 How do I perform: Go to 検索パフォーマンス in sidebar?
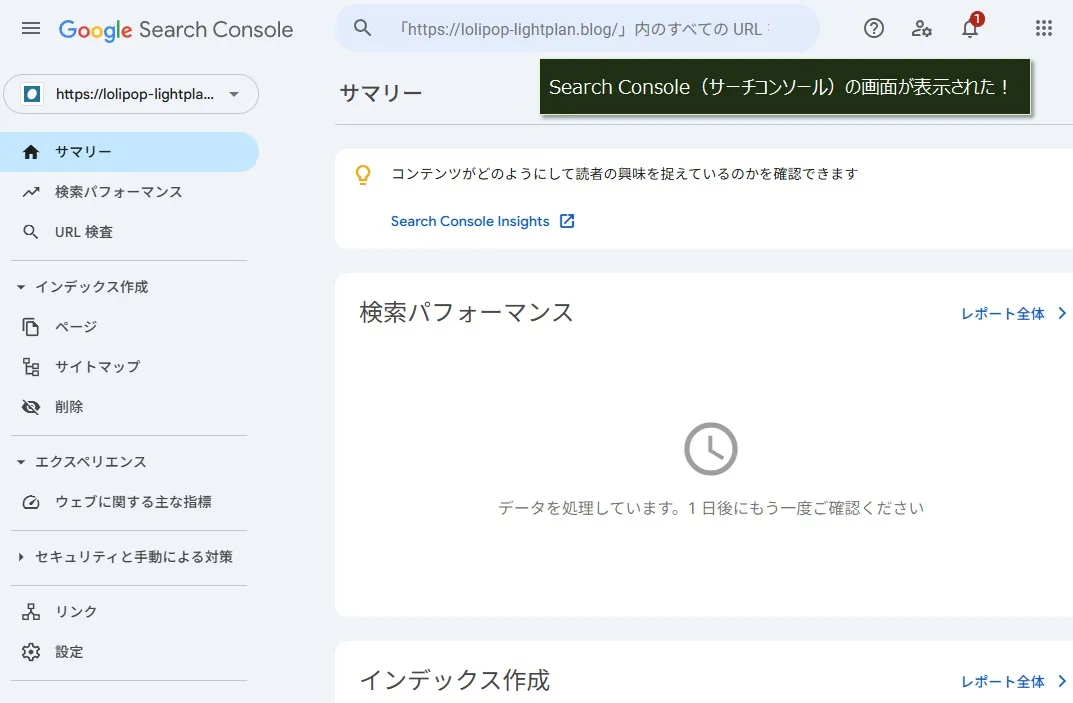[118, 192]
